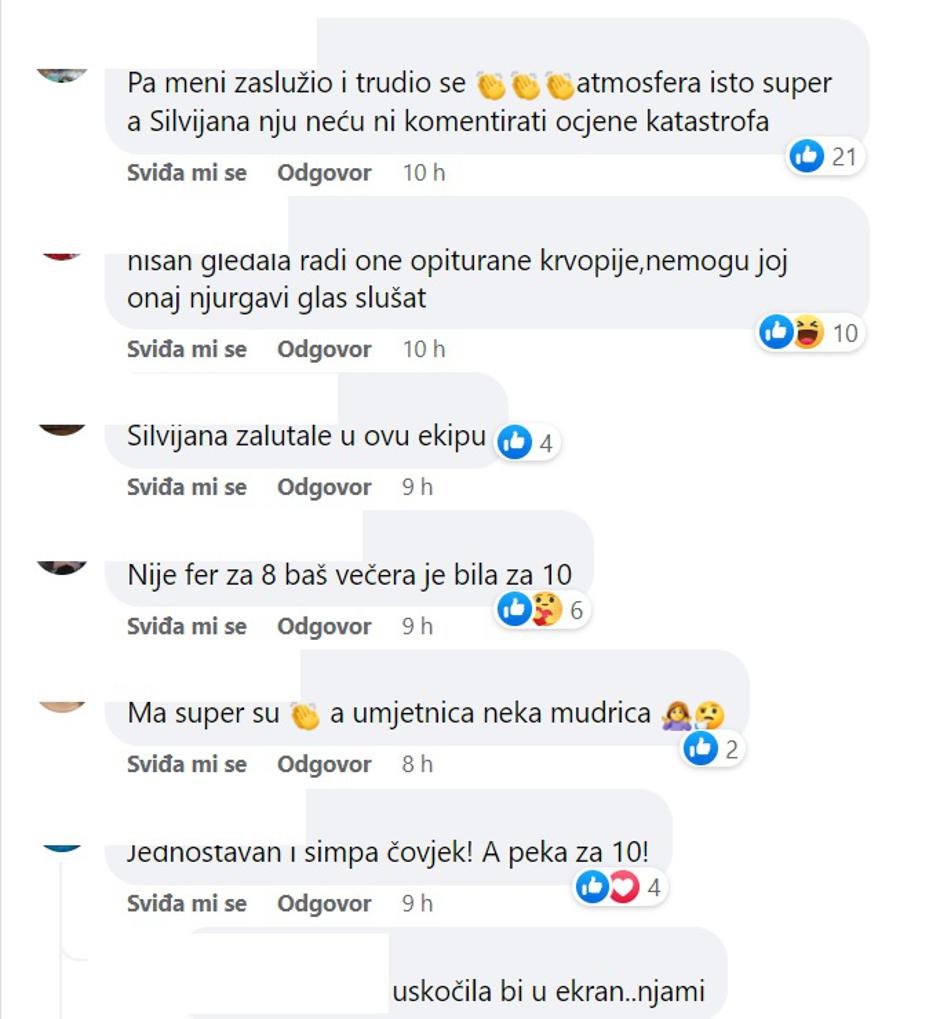Like the Silvijana zalutale u ovu ekipu comment
The height and width of the screenshot is (1019, 940).
click(187, 487)
